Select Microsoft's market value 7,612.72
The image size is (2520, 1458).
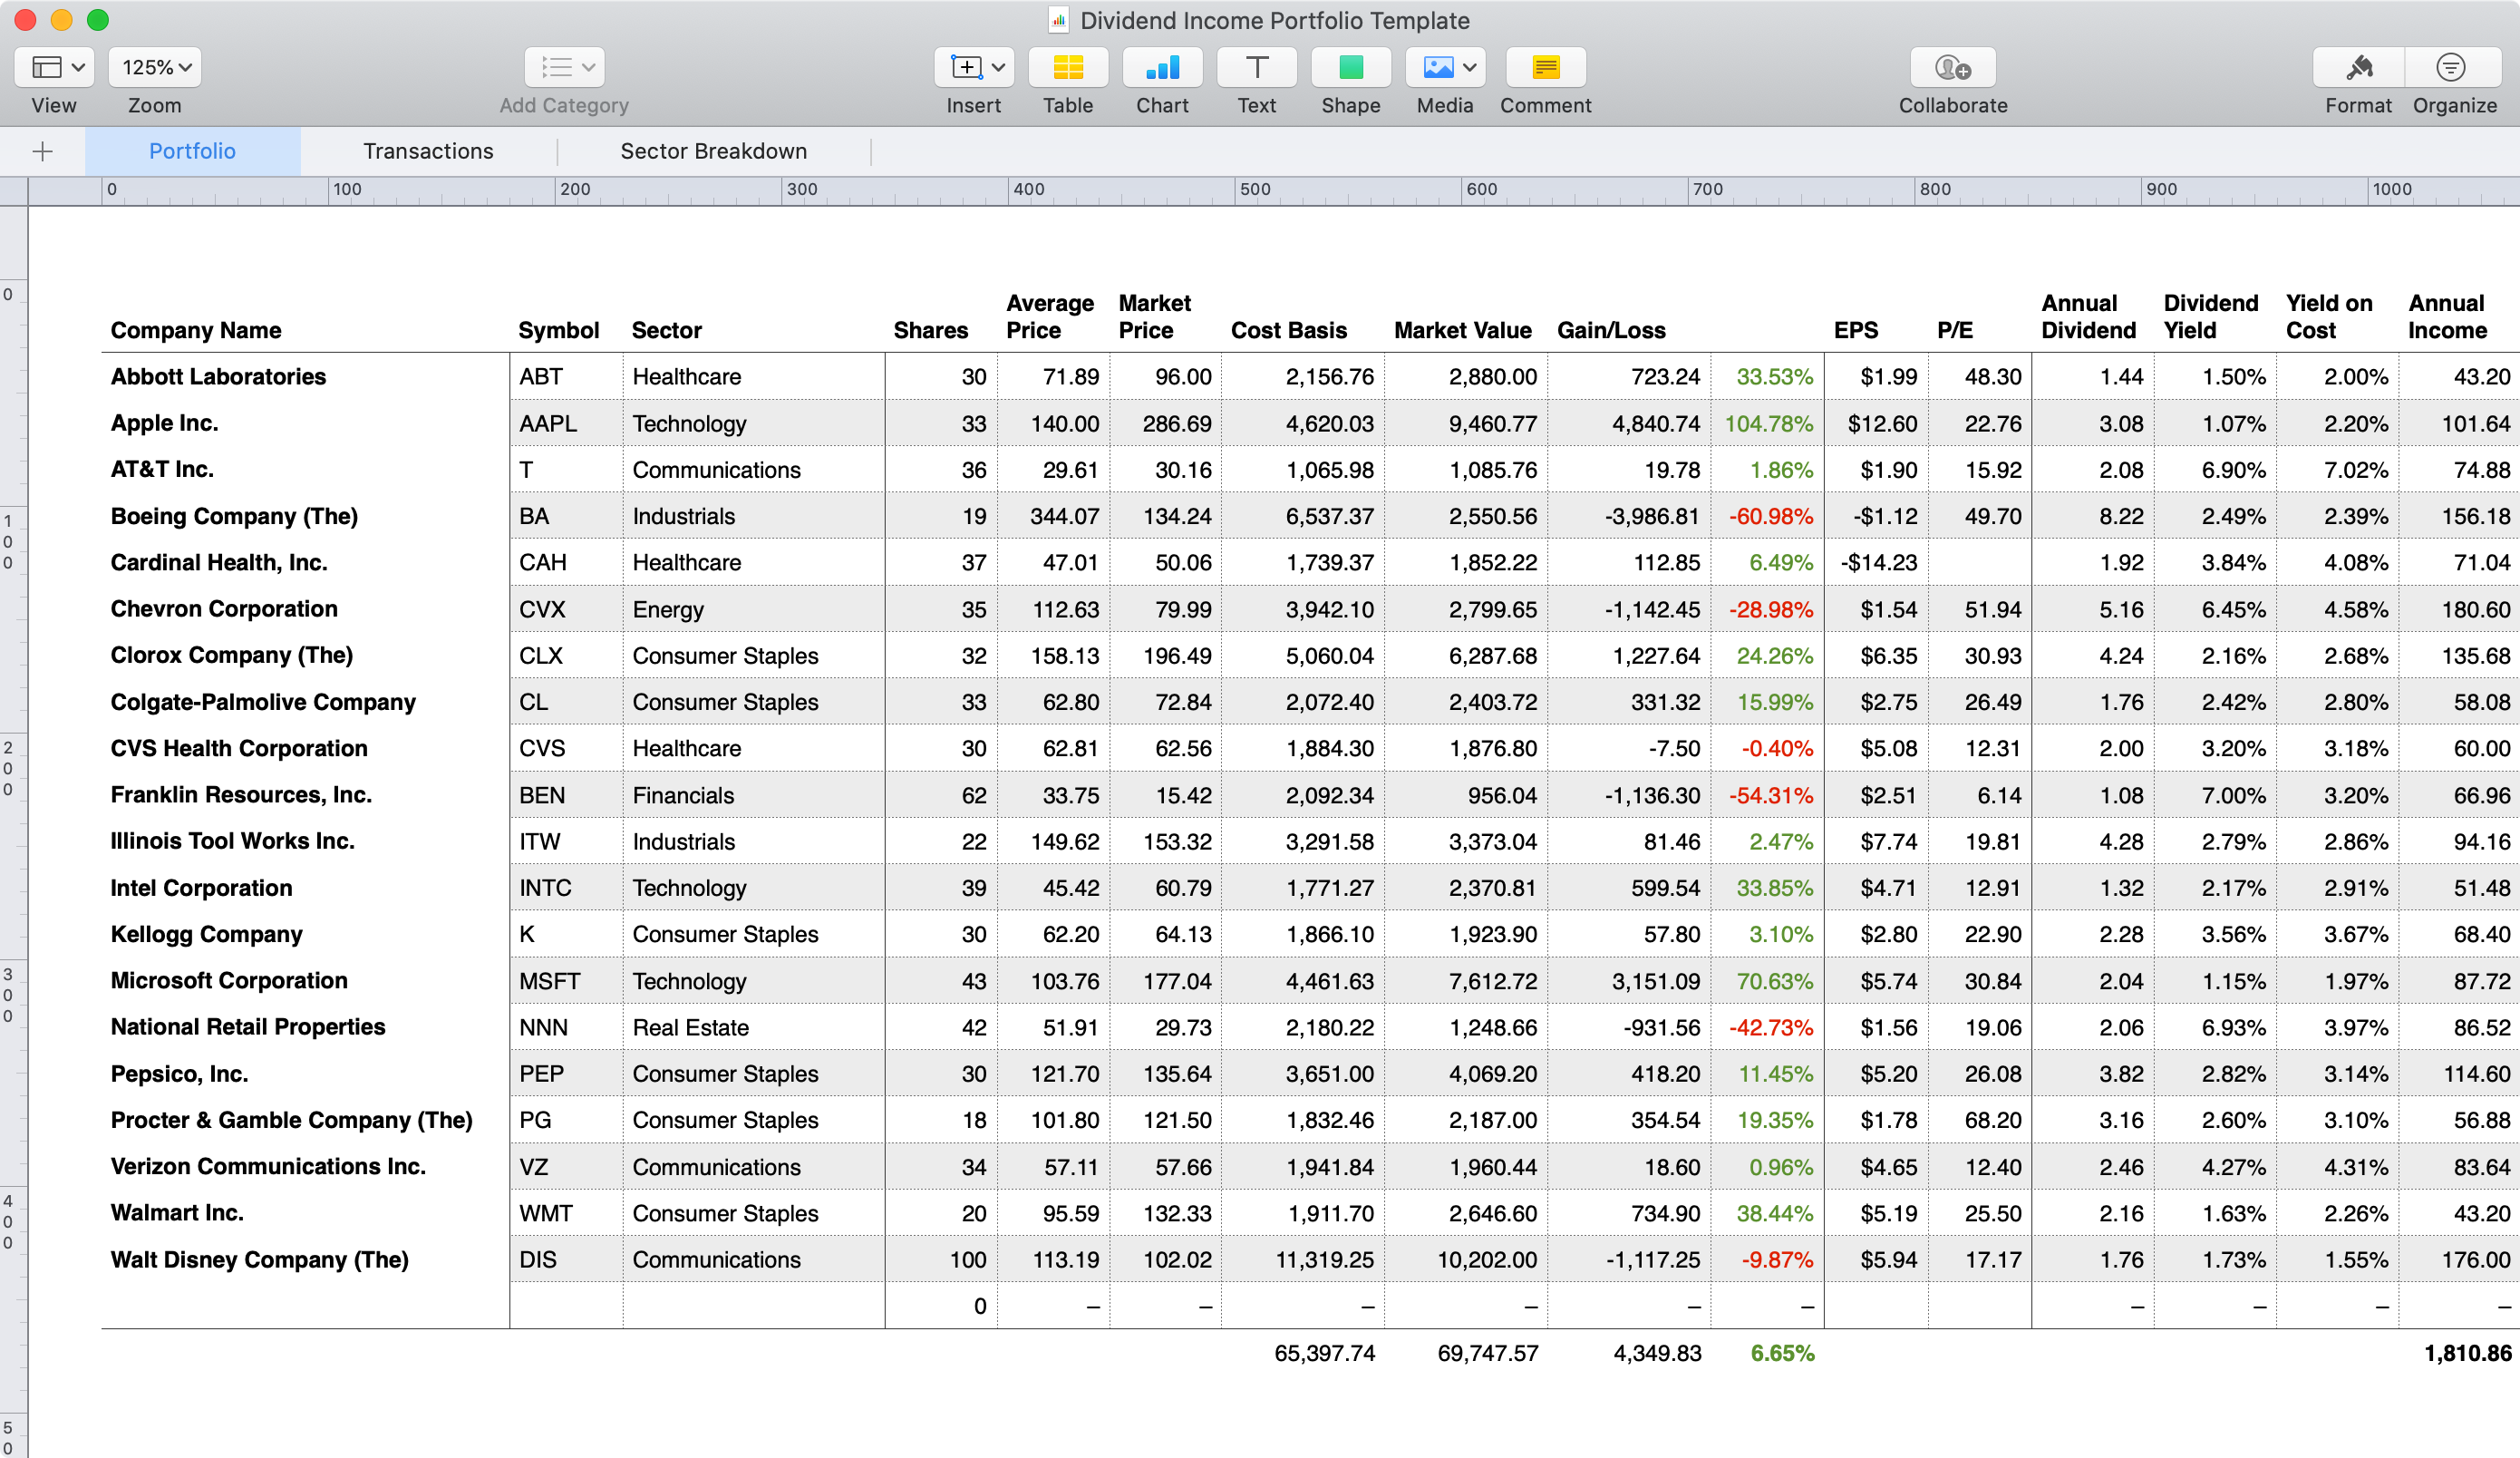coord(1465,981)
